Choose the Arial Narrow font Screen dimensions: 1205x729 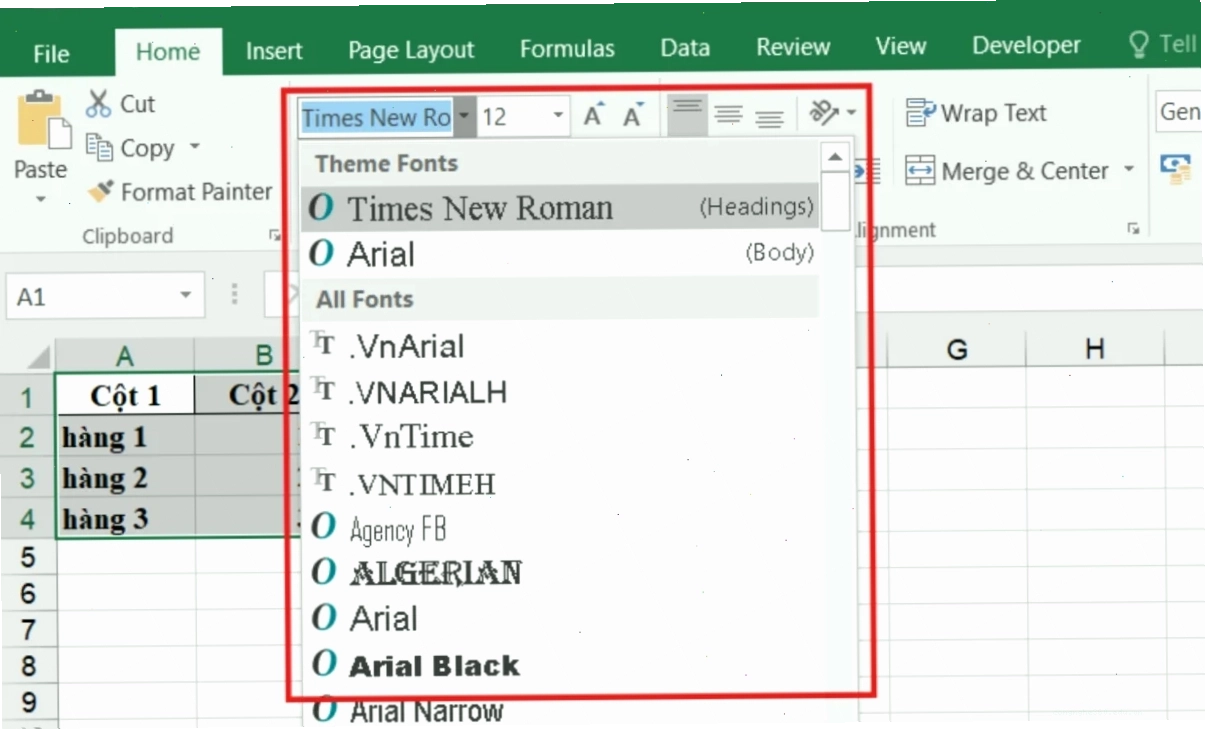point(560,710)
